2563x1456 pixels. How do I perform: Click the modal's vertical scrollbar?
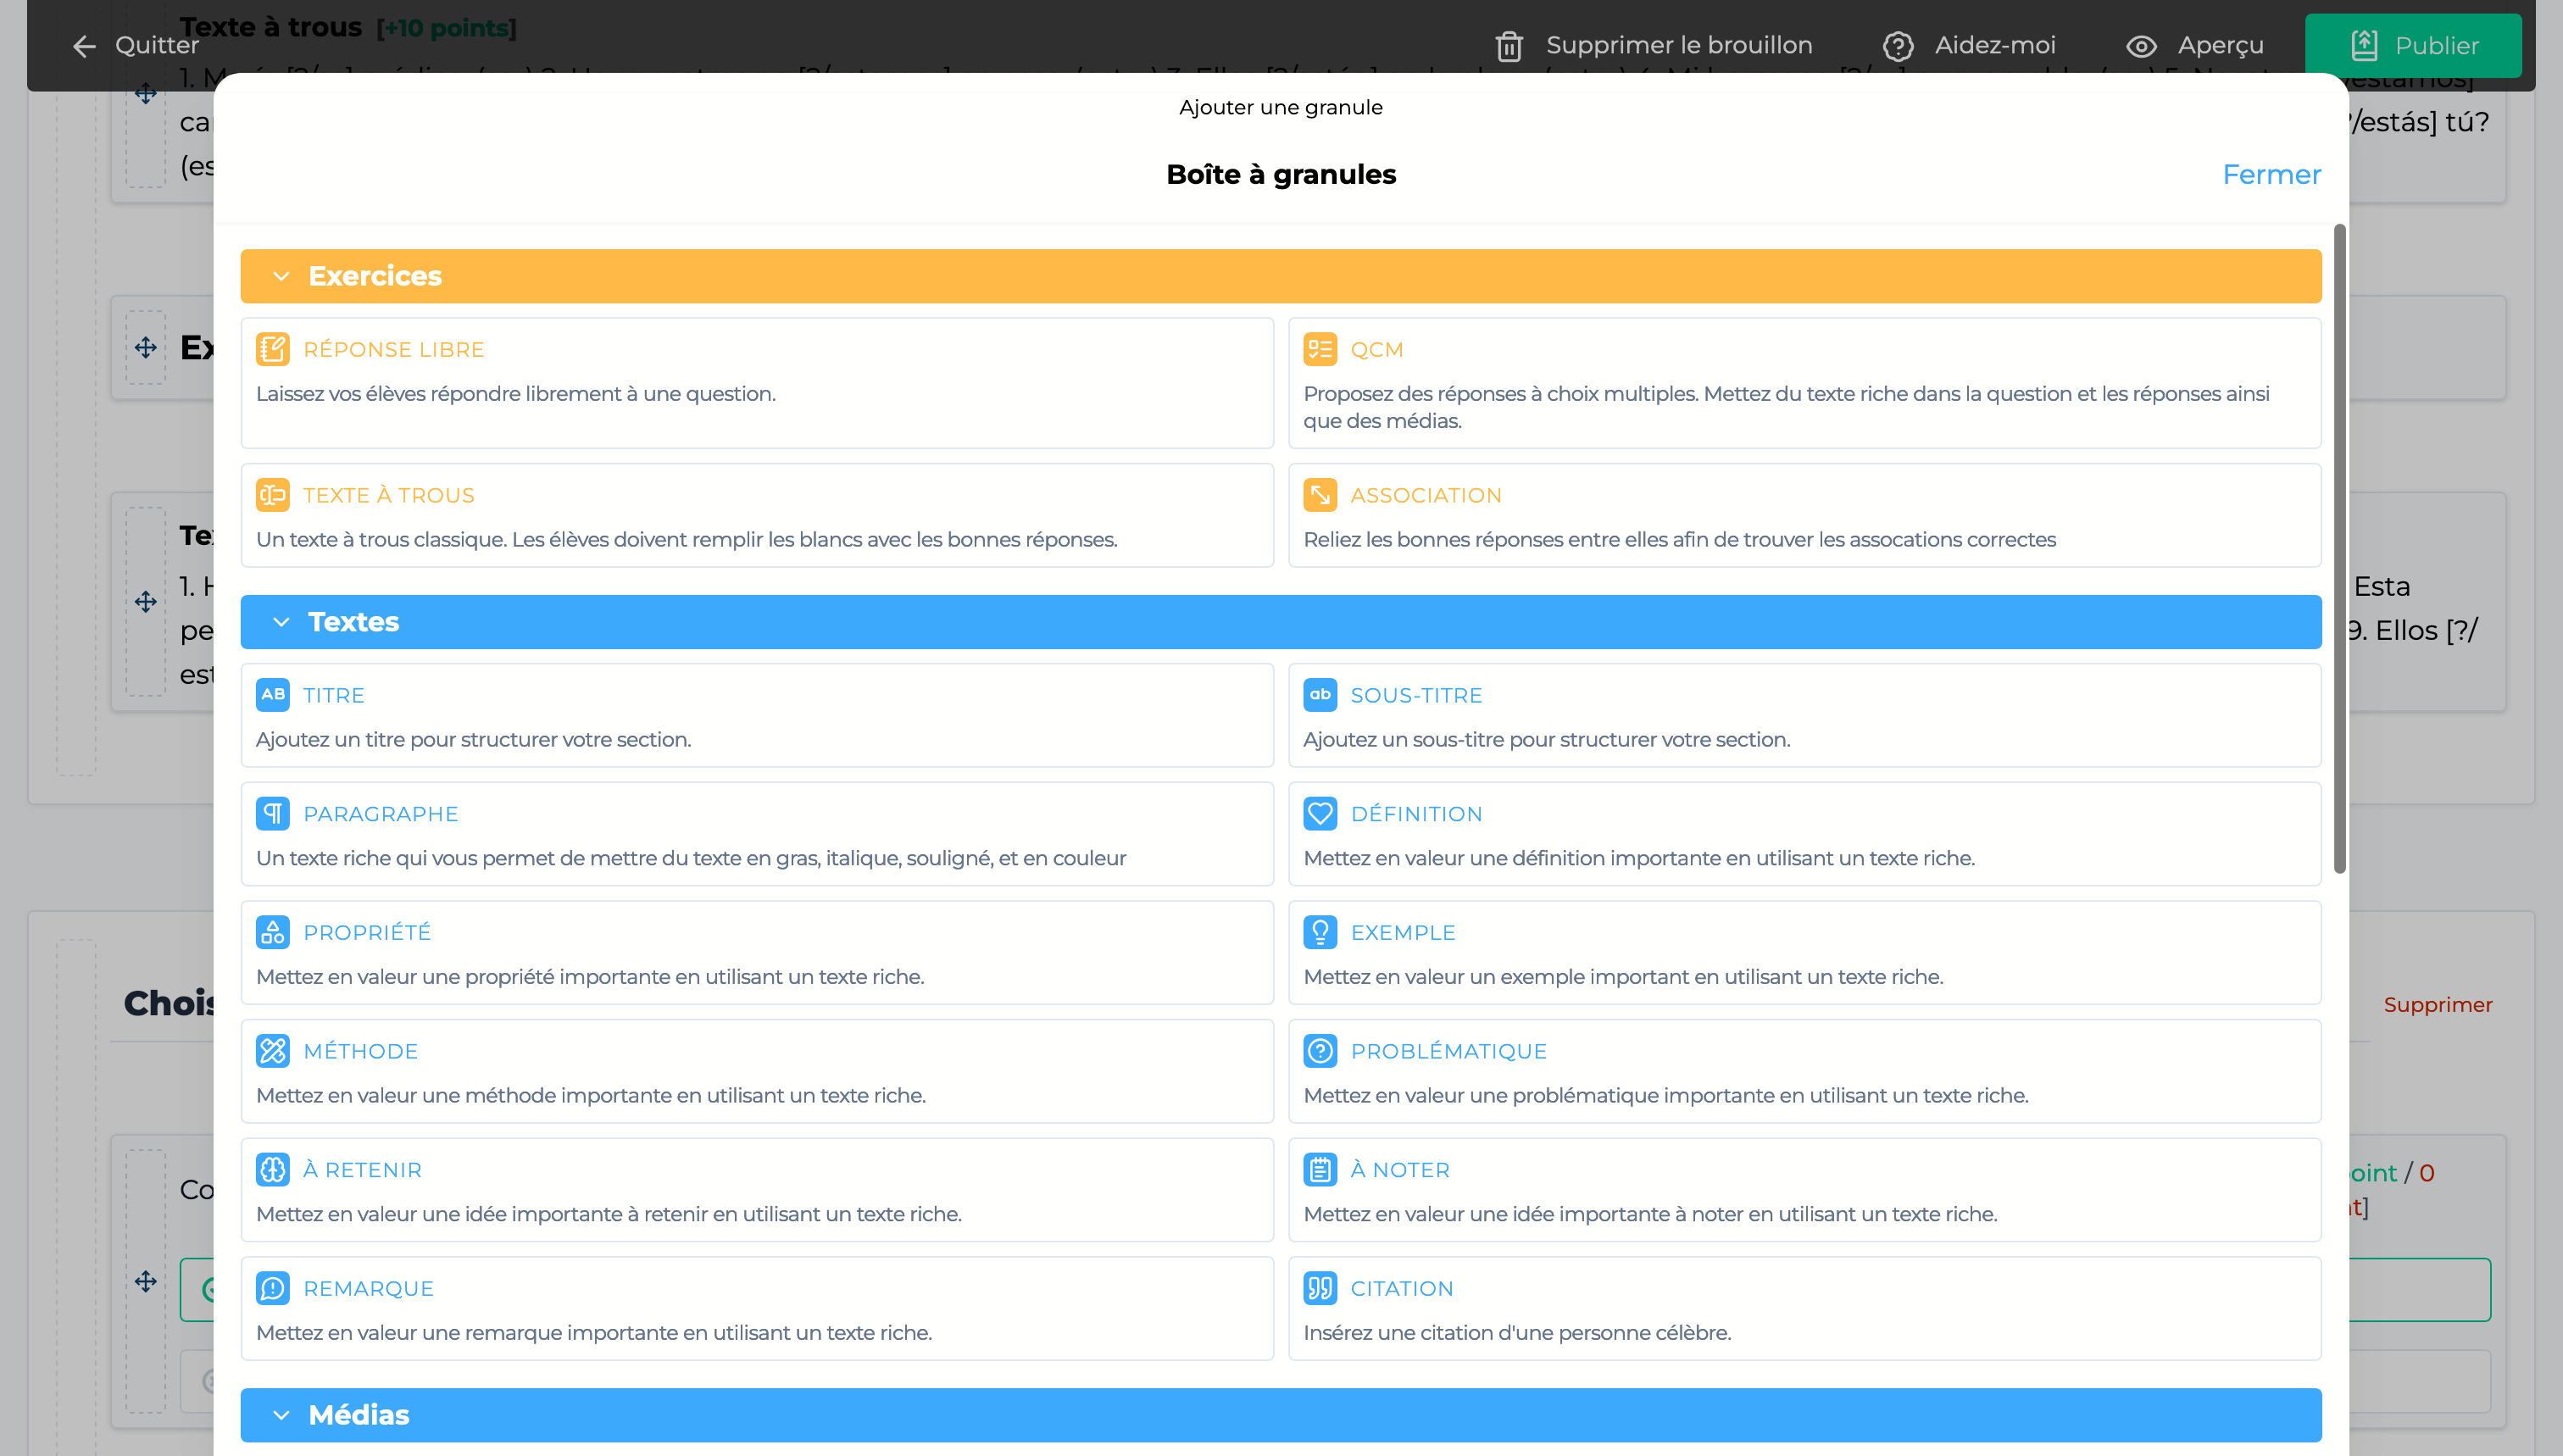point(2339,550)
